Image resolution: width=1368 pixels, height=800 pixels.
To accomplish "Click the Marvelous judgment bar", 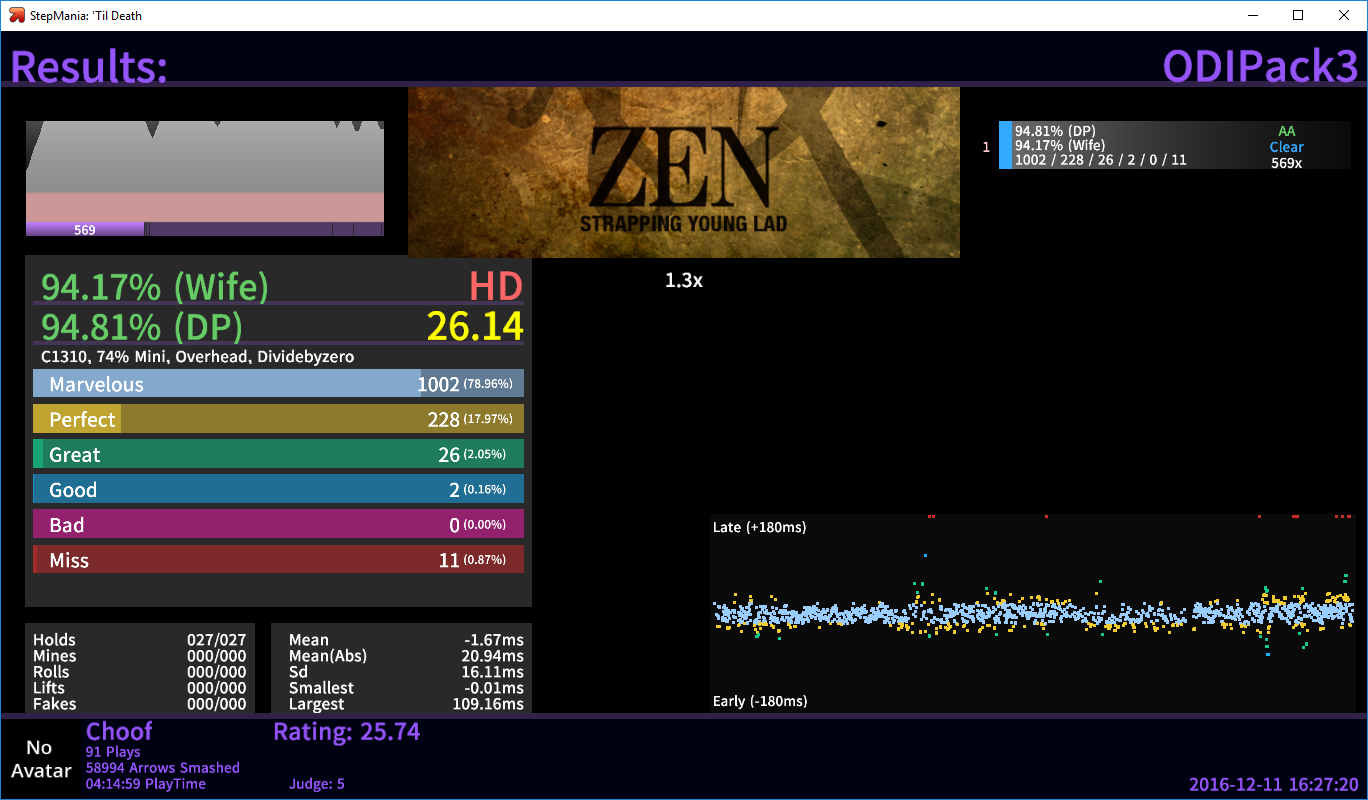I will tap(278, 384).
